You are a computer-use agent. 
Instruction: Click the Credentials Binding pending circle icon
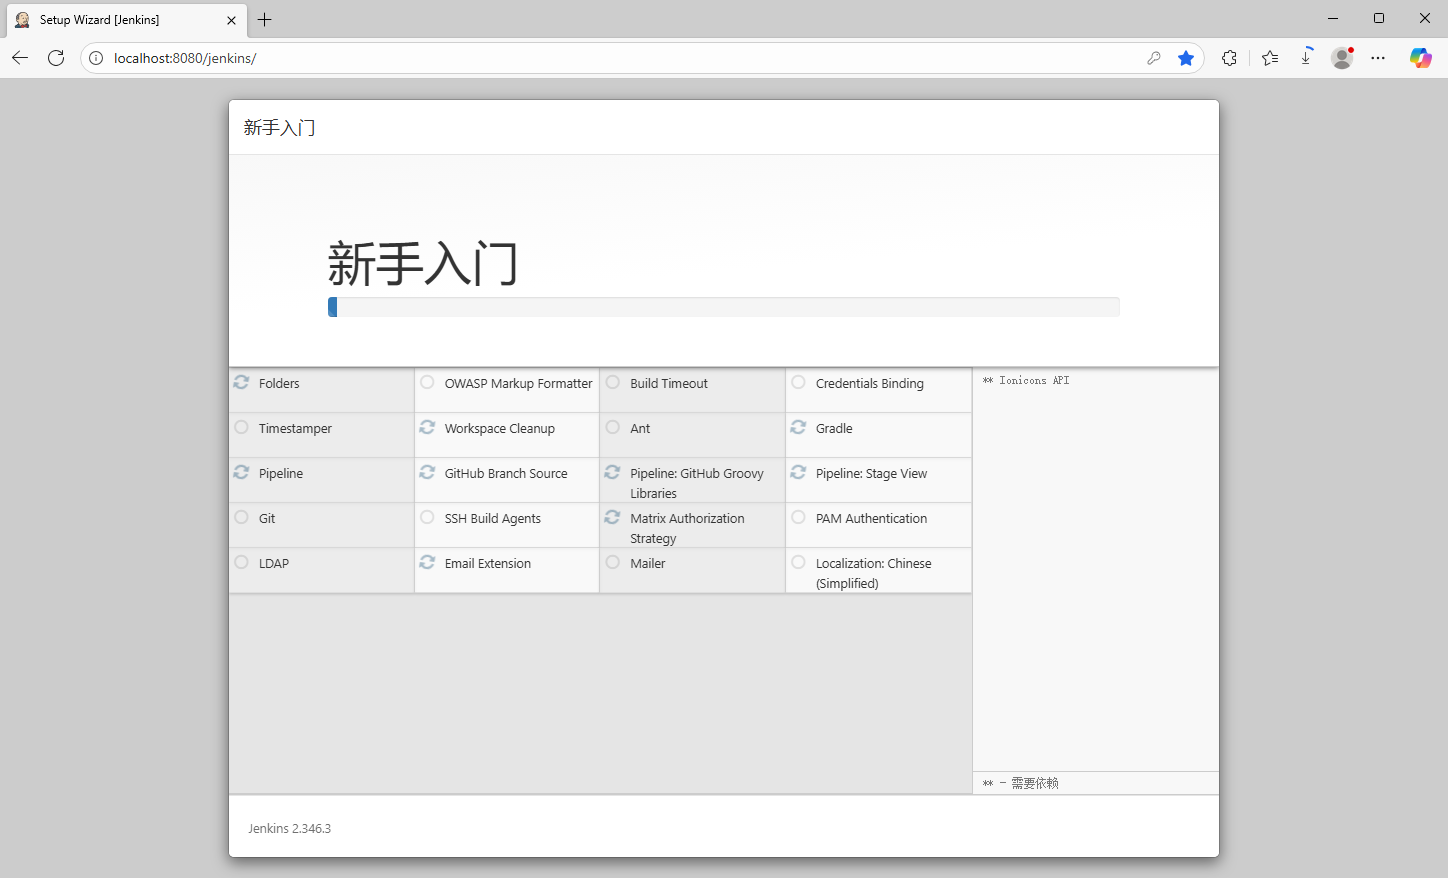click(x=798, y=382)
